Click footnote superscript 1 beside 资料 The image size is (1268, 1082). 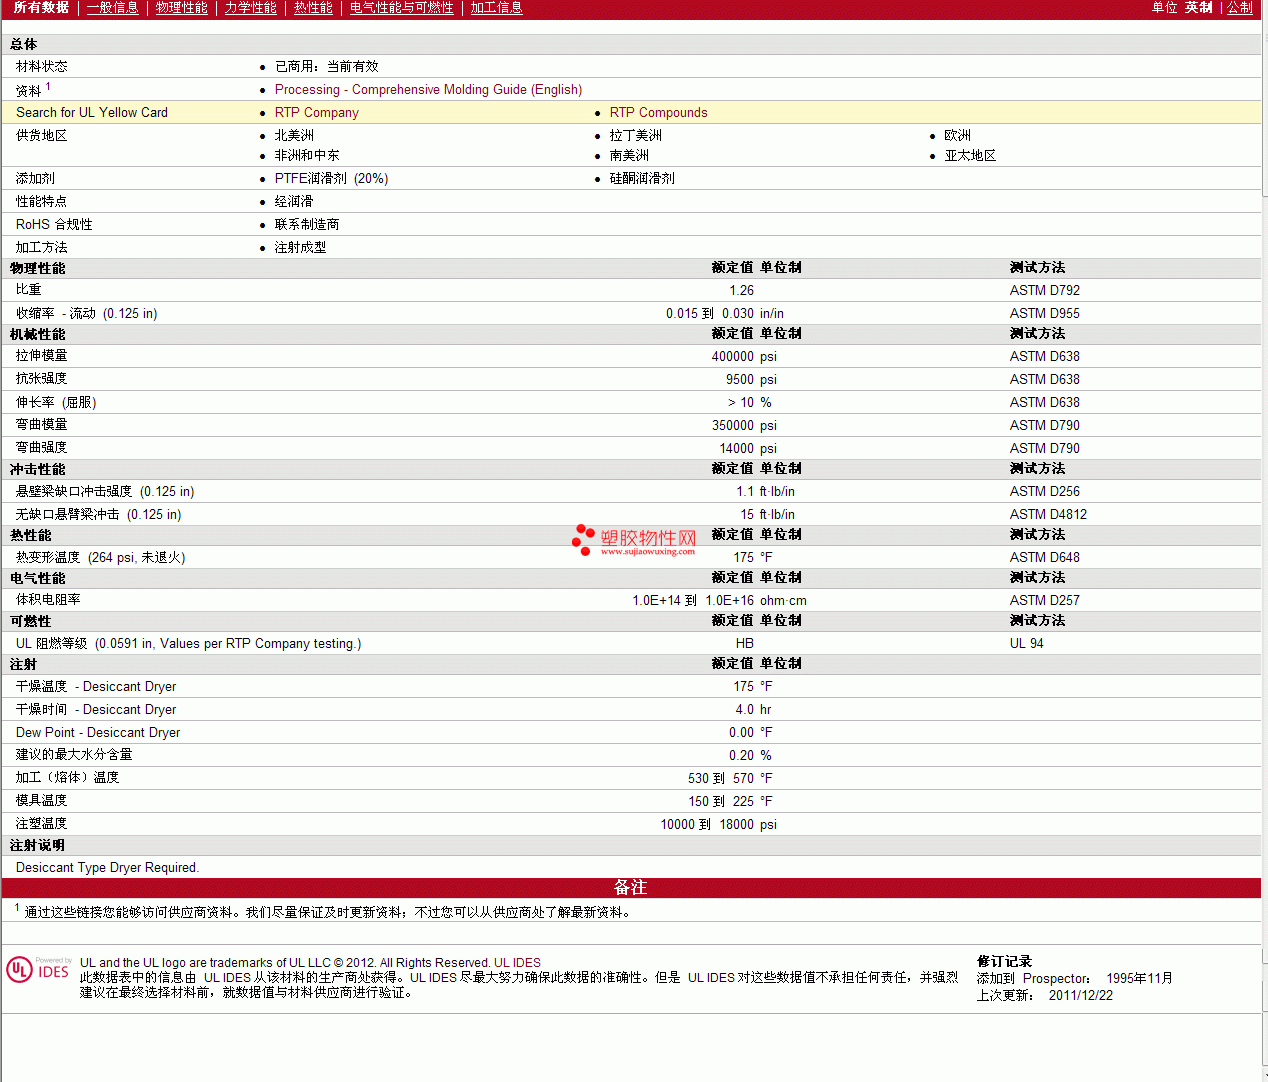(x=48, y=87)
